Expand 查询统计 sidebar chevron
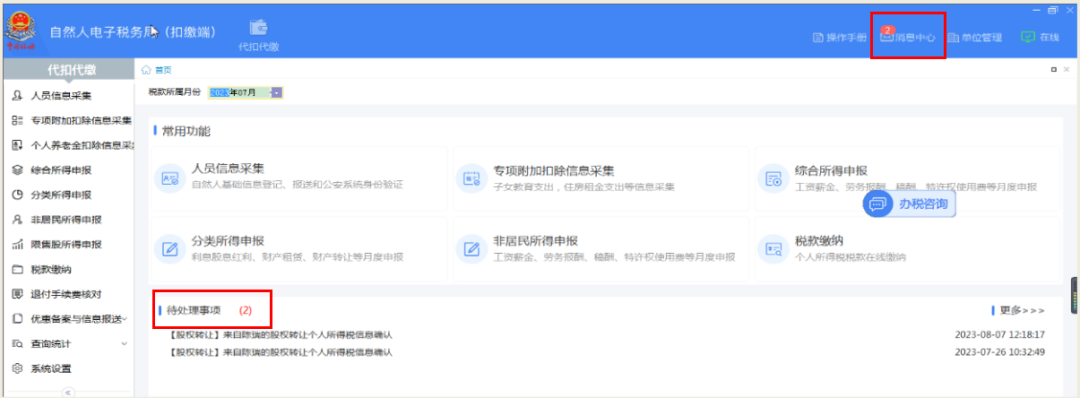Viewport: 1080px width, 398px height. coord(125,343)
